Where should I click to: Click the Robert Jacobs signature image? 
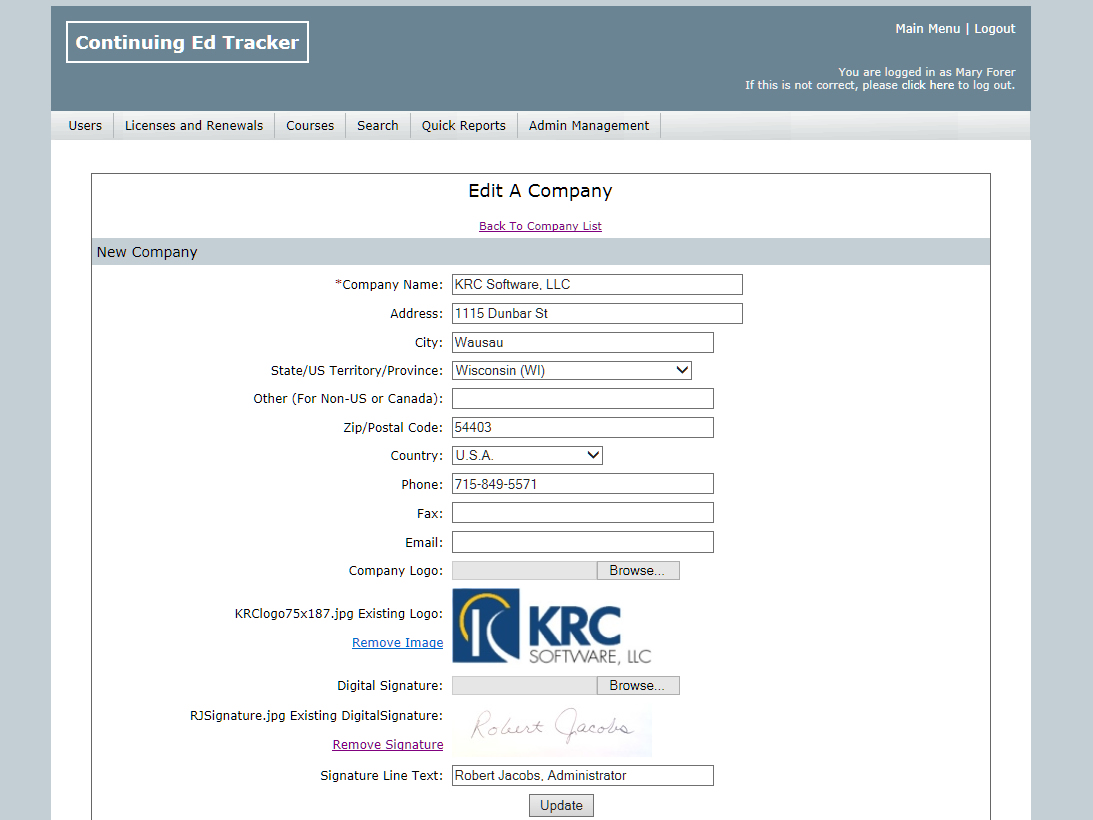pos(552,729)
